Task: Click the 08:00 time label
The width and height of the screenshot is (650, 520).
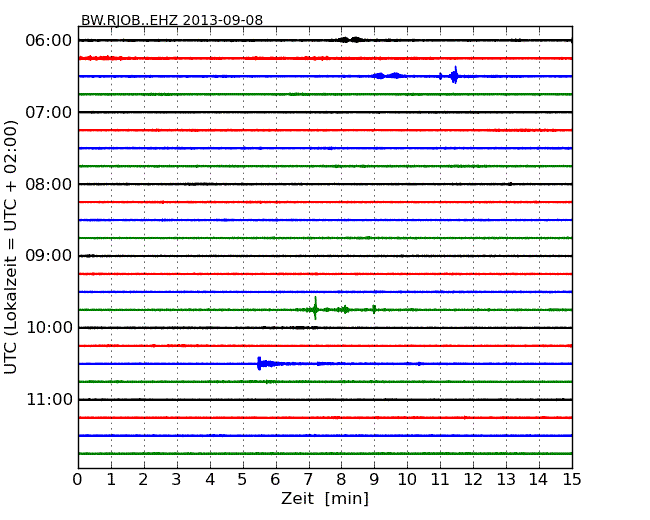Action: (49, 184)
